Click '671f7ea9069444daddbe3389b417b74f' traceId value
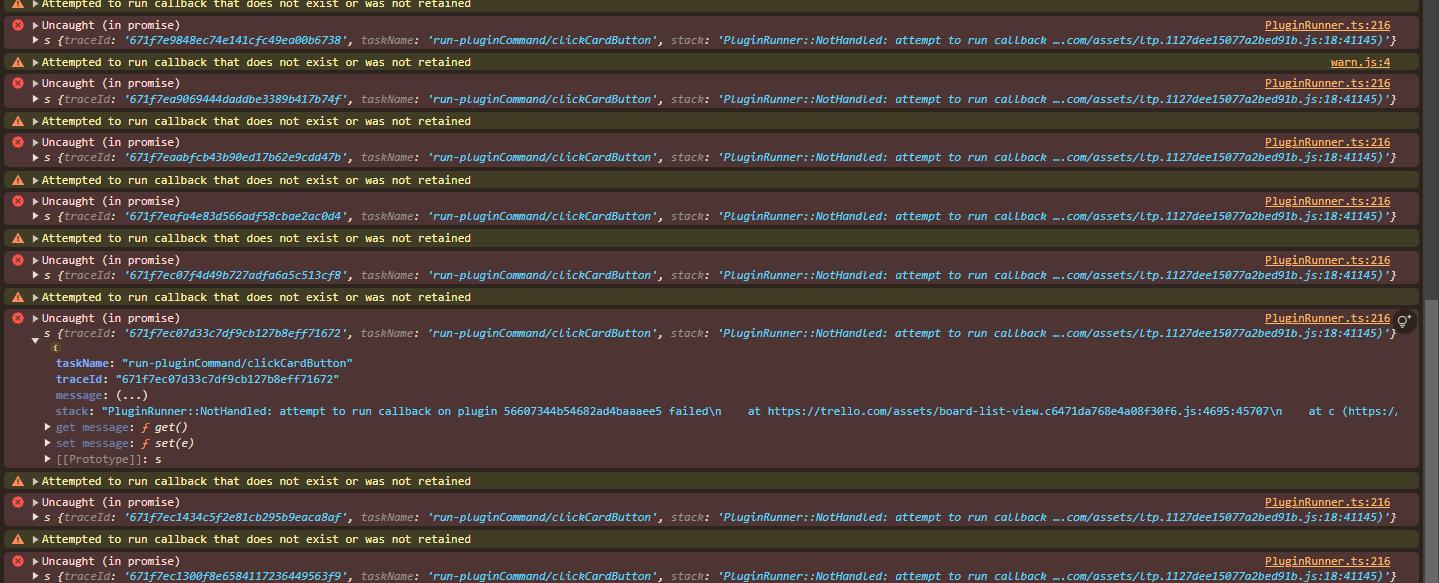 pyautogui.click(x=236, y=100)
